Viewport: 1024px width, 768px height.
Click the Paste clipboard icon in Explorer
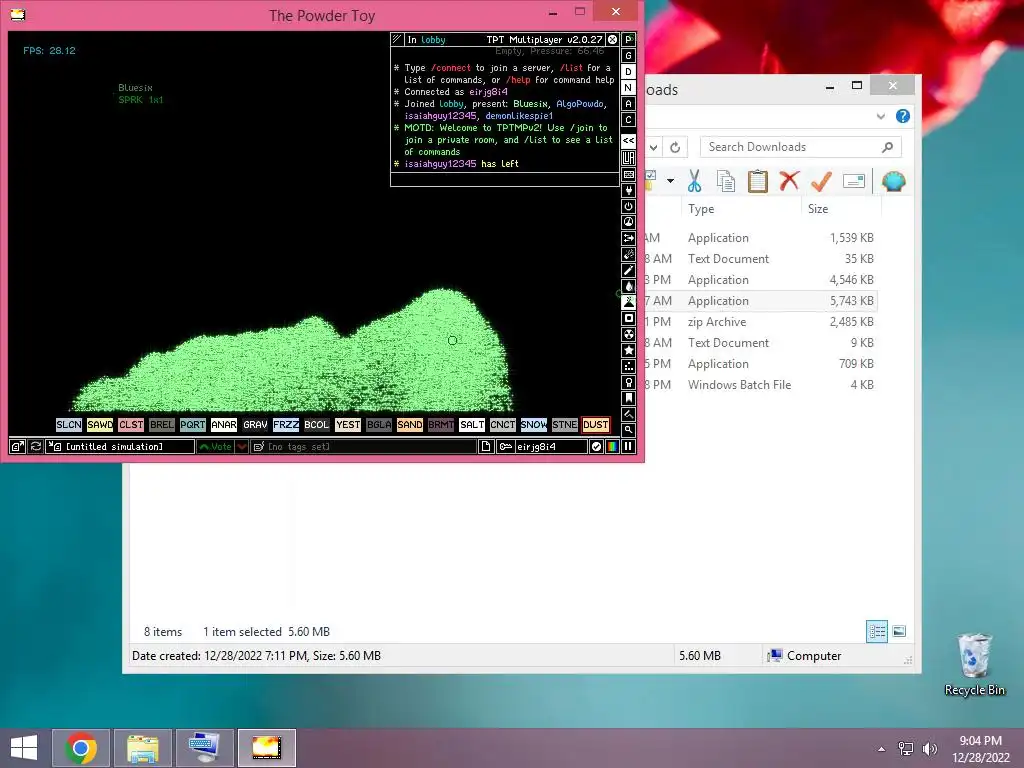(758, 181)
